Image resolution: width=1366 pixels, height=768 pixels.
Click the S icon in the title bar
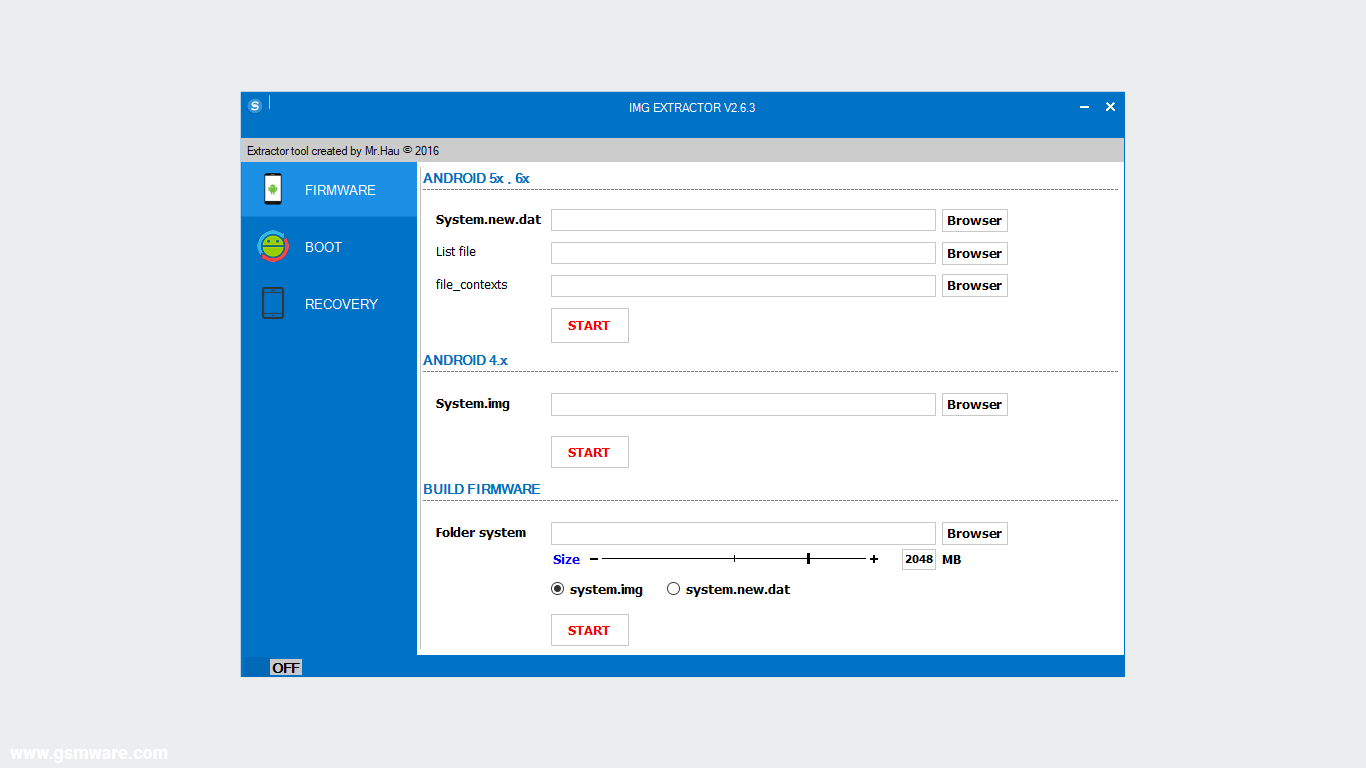(255, 105)
